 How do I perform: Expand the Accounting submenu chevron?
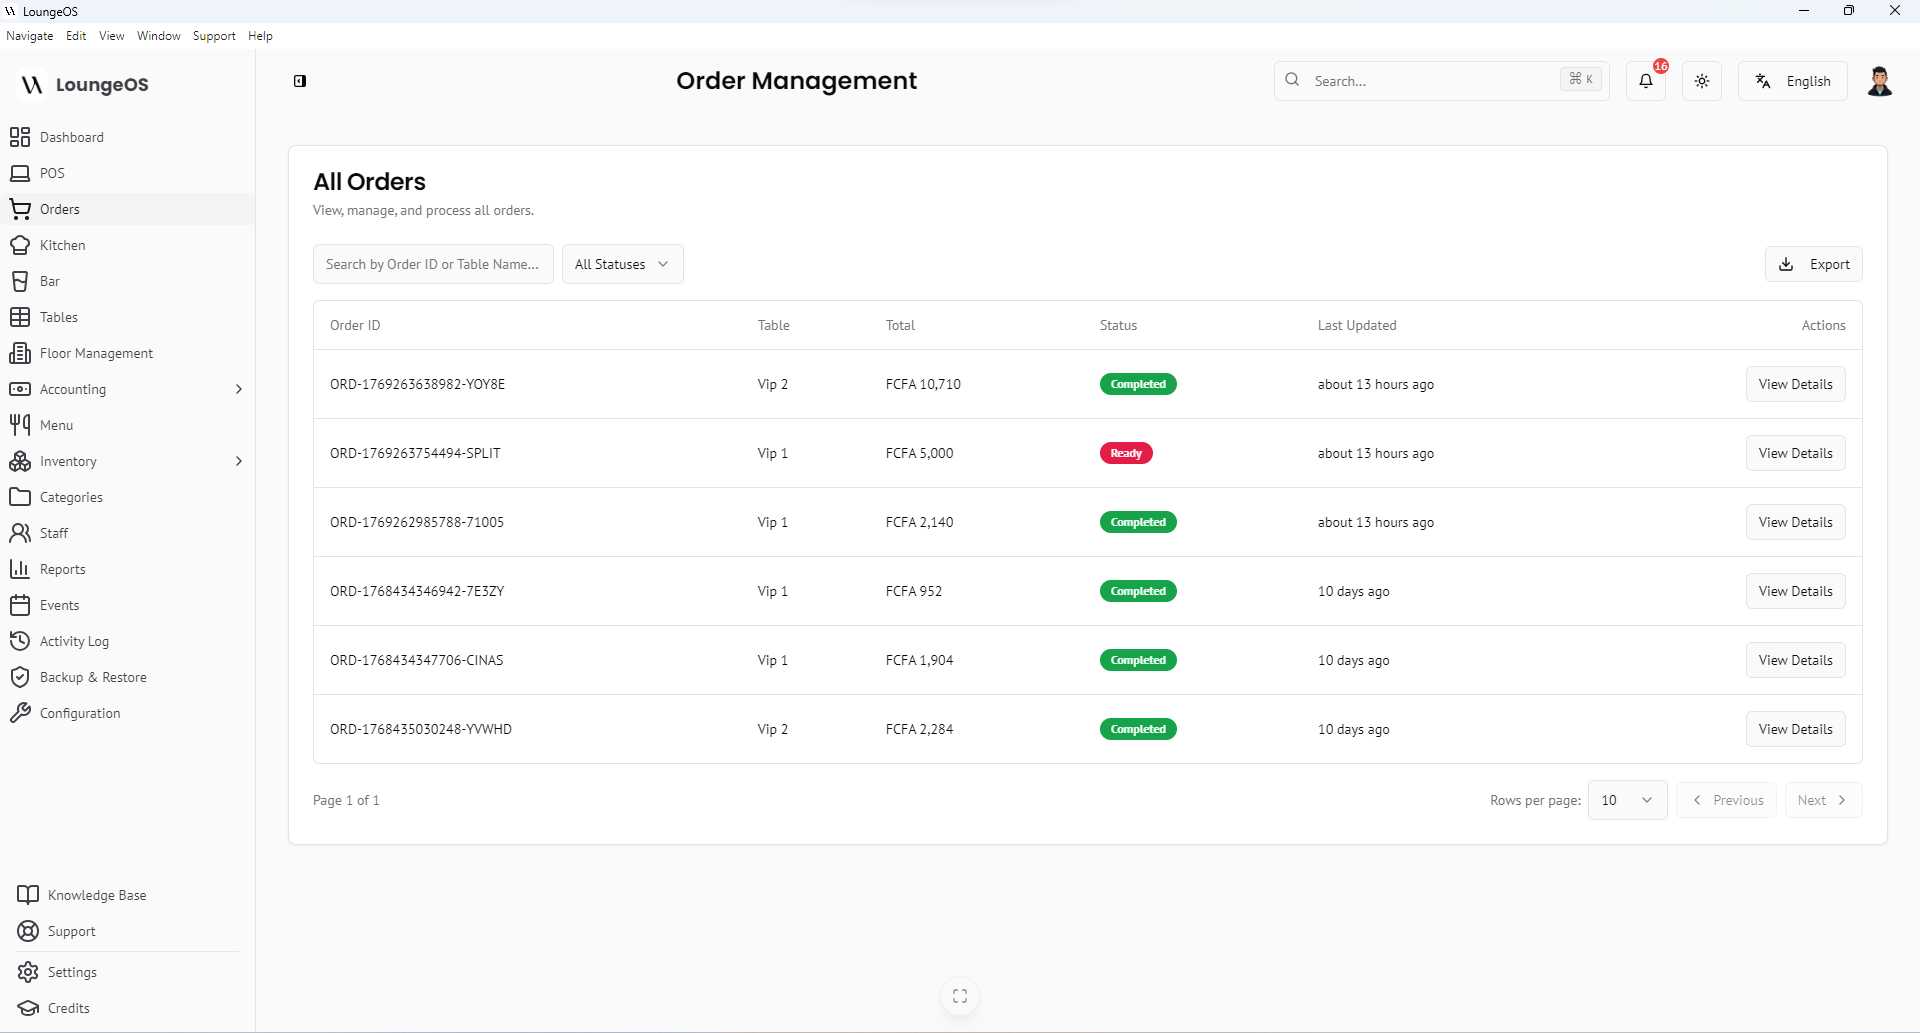238,389
